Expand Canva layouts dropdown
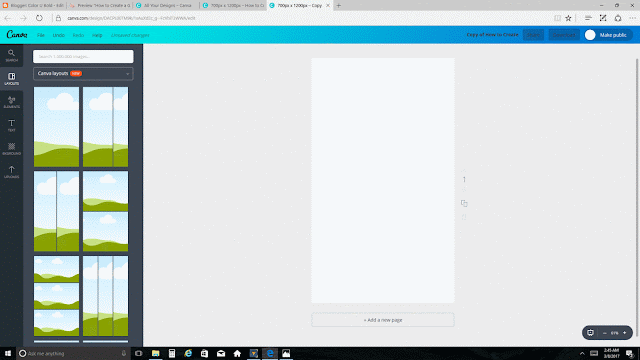 (83, 73)
